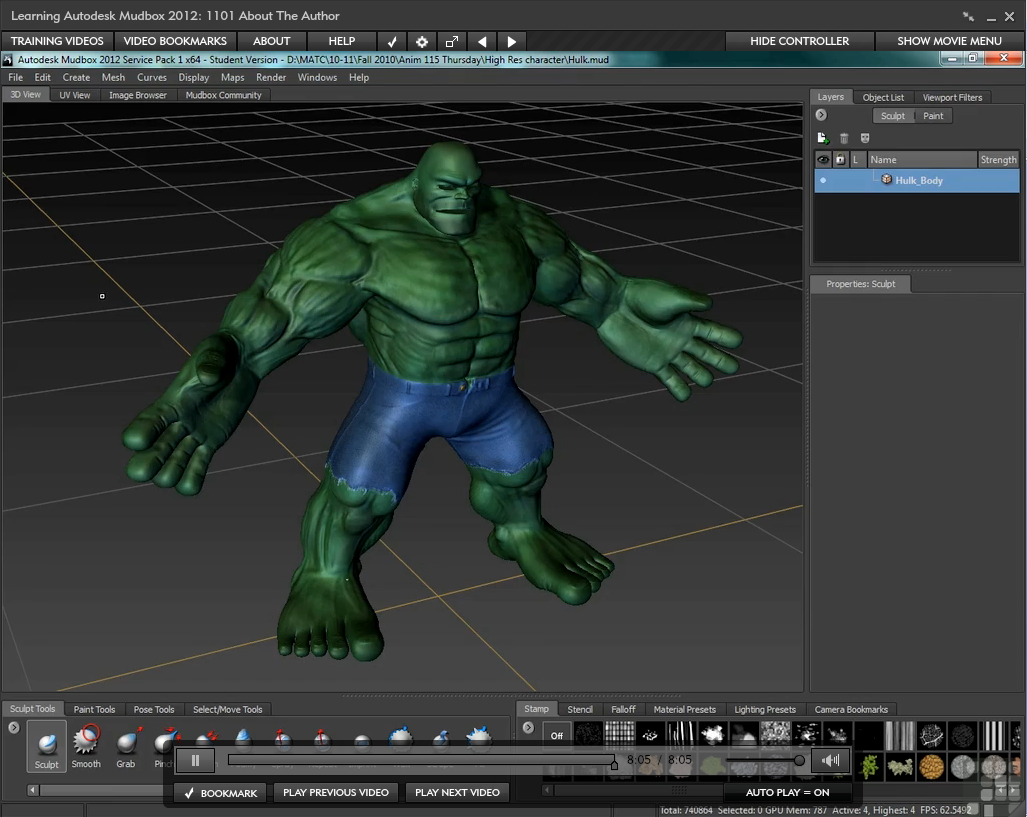Open the Lighting Presets tab

765,710
